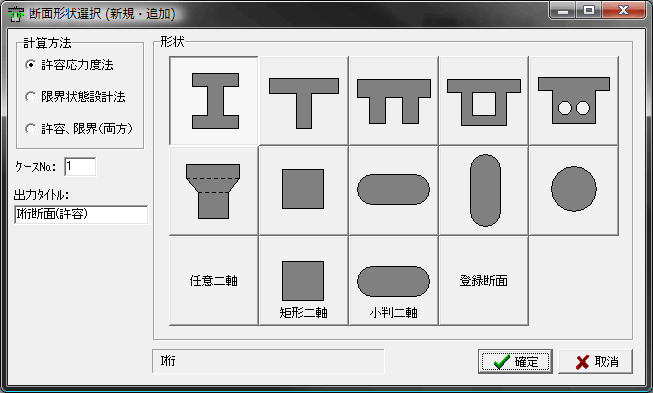Choose the vertical oval section shape
653x393 pixels.
pyautogui.click(x=484, y=191)
